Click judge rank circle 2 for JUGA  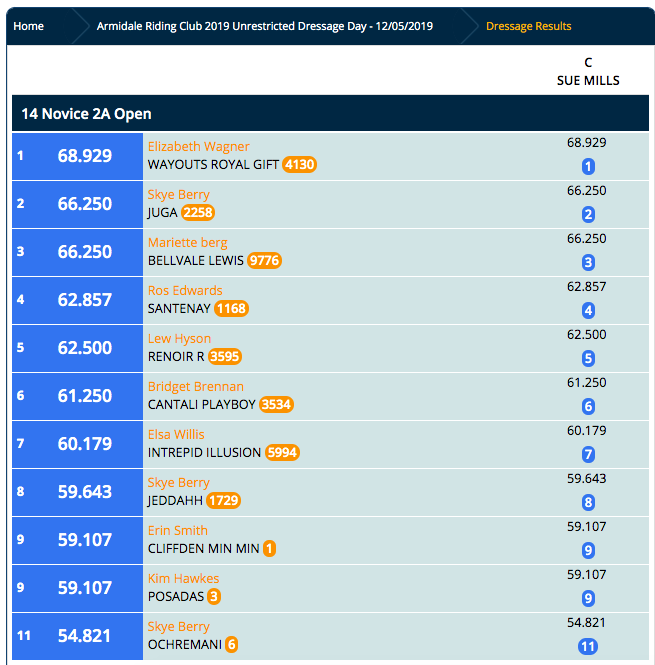pyautogui.click(x=588, y=215)
